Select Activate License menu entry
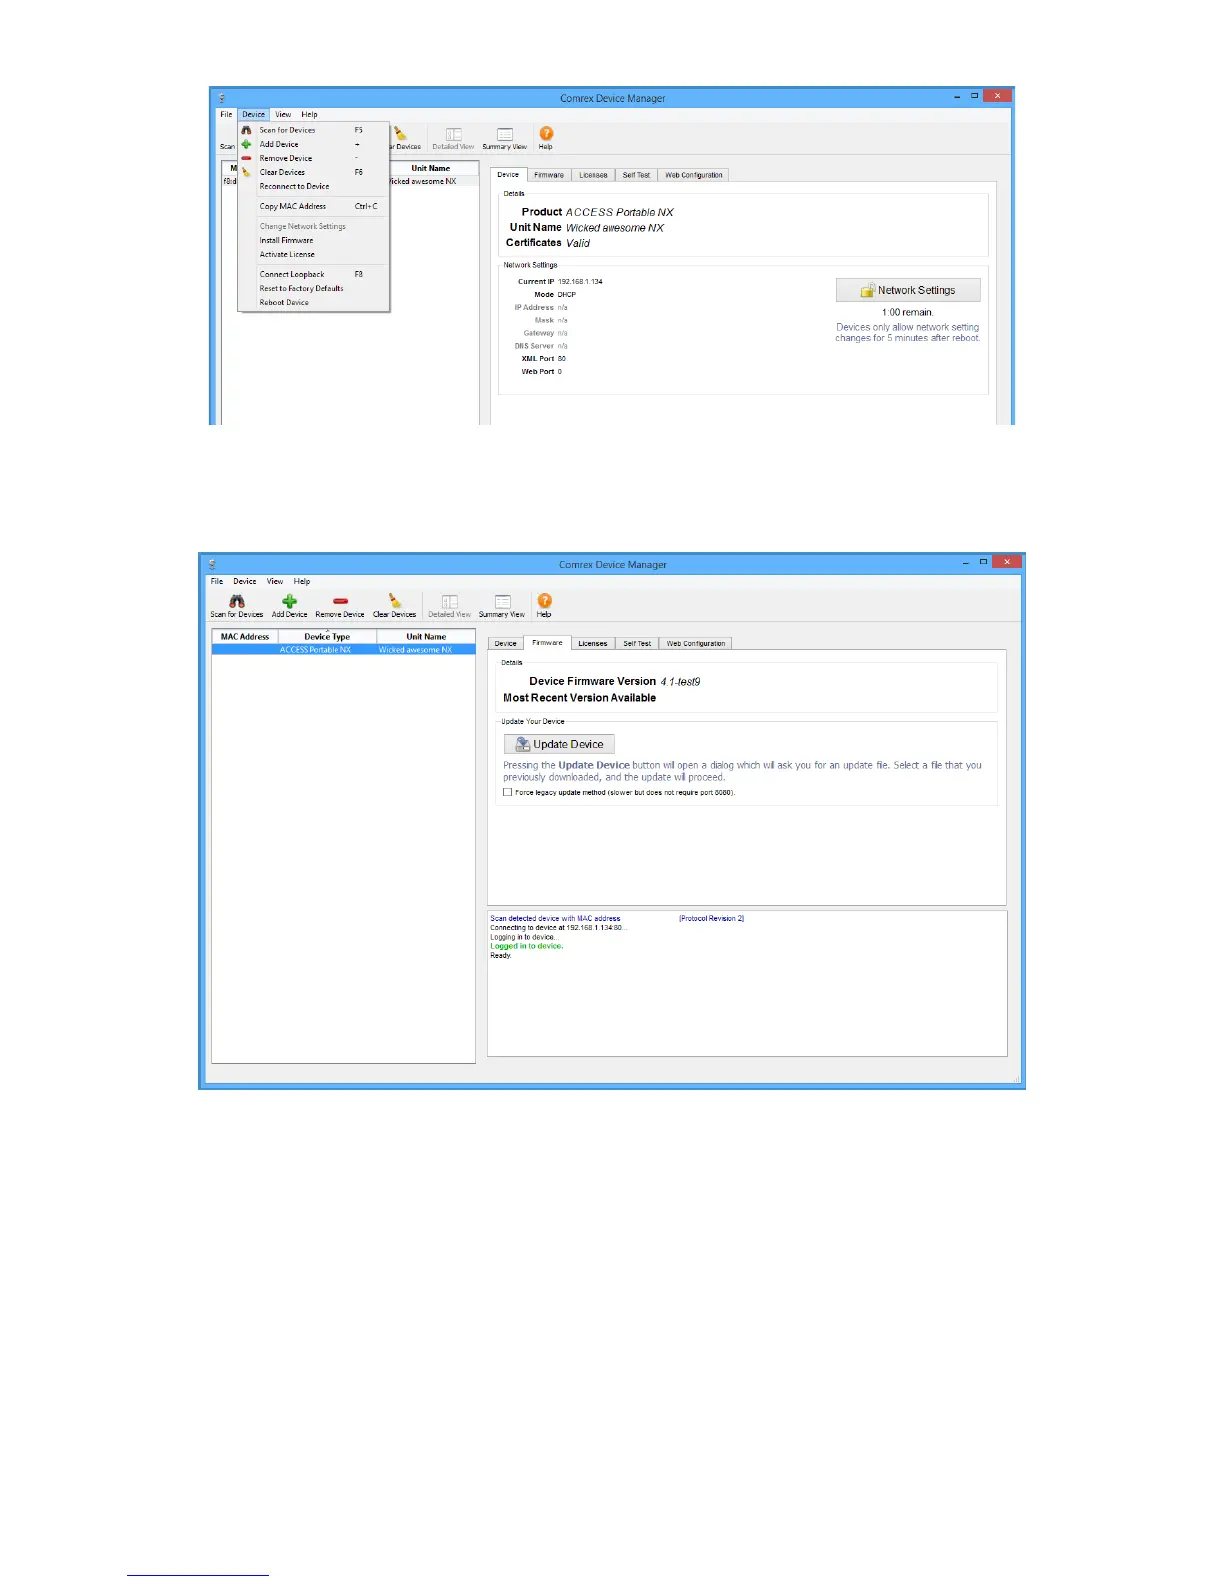1224x1584 pixels. pyautogui.click(x=313, y=254)
